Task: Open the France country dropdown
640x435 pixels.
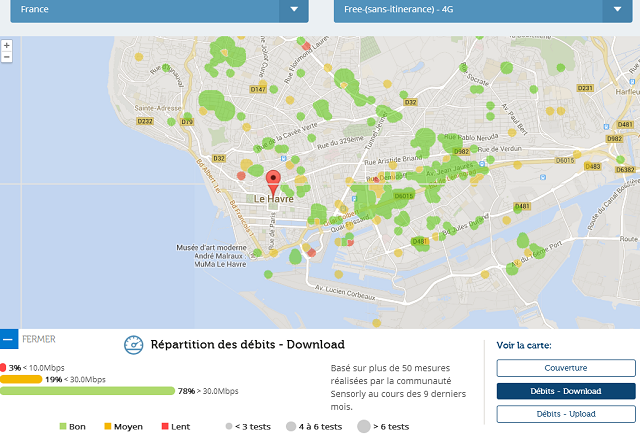Action: tap(159, 9)
